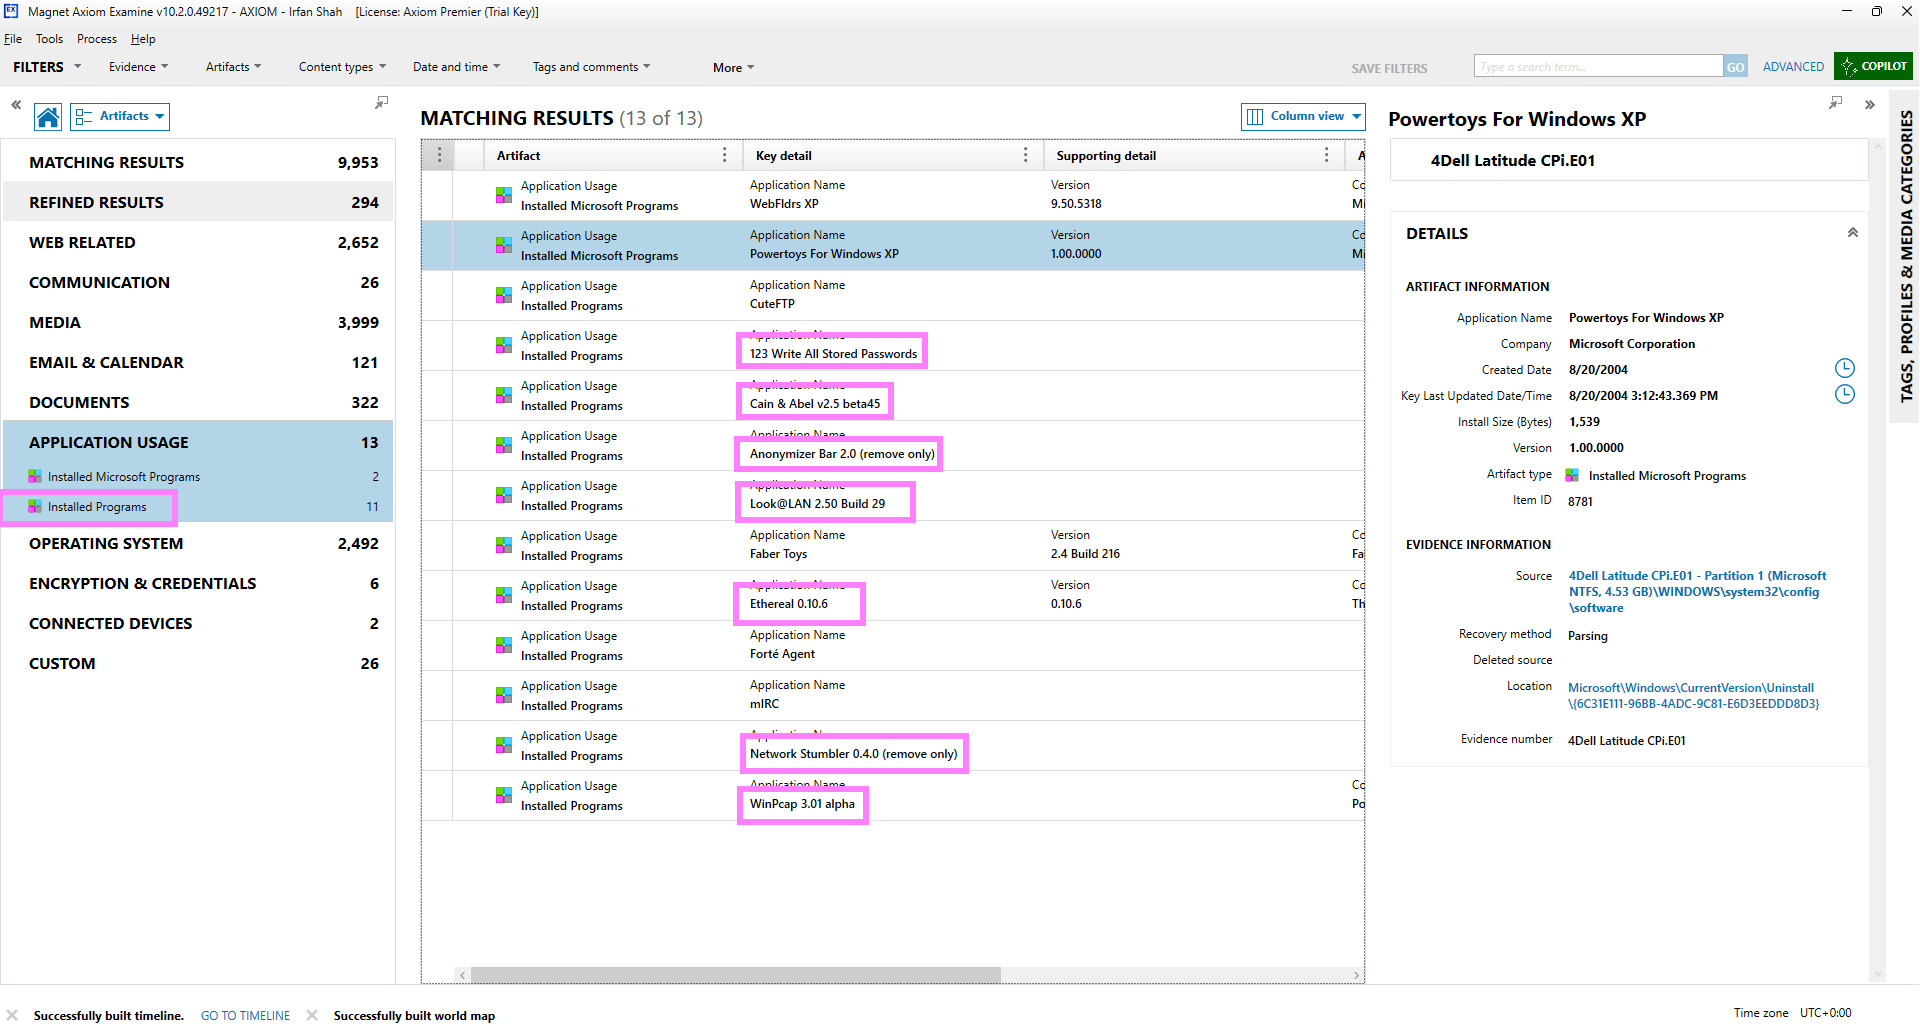Click the results horizontal scrollbar
This screenshot has width=1920, height=1030.
(735, 975)
